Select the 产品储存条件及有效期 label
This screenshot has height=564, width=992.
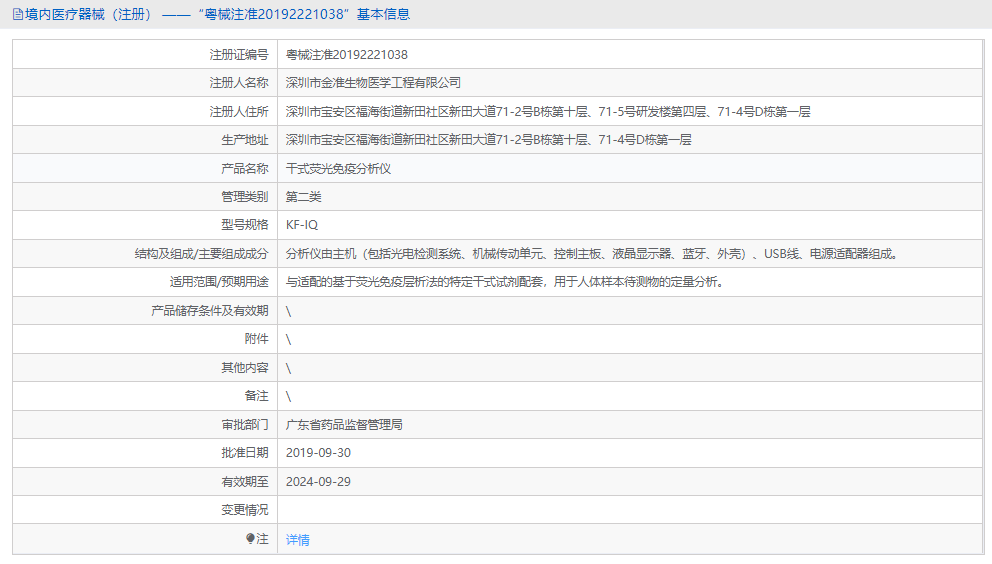click(x=210, y=311)
